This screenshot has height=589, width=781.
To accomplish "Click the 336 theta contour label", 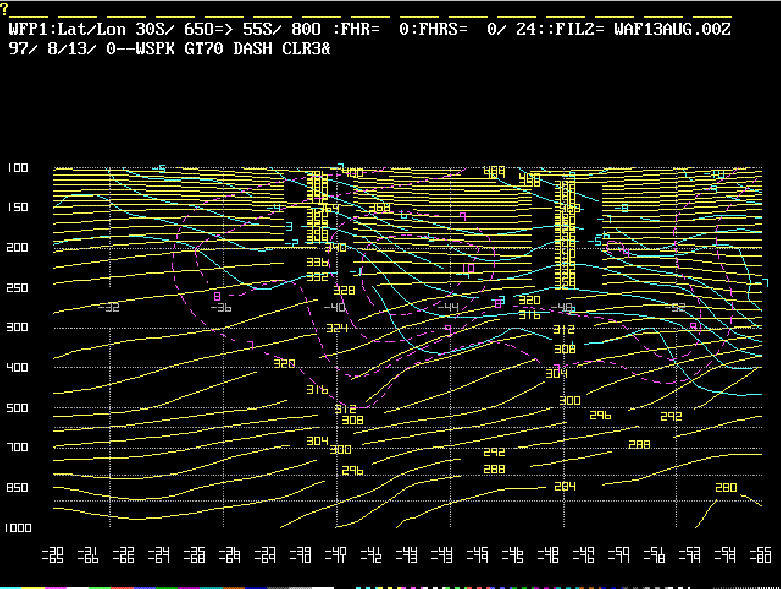I will tap(317, 262).
